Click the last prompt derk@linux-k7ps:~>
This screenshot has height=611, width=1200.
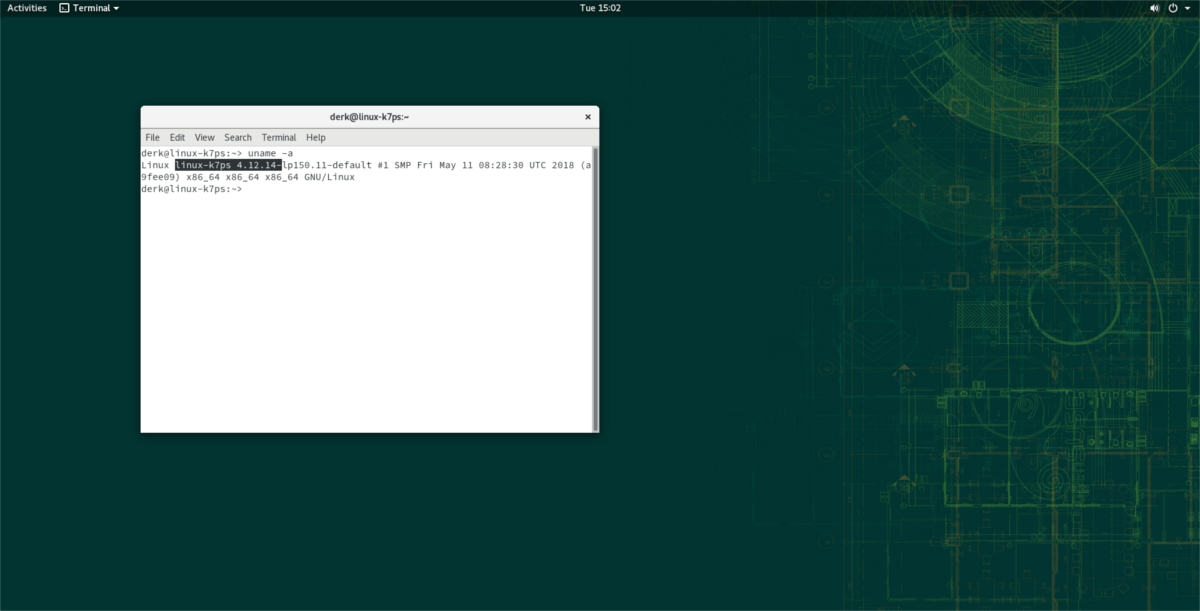click(x=191, y=189)
